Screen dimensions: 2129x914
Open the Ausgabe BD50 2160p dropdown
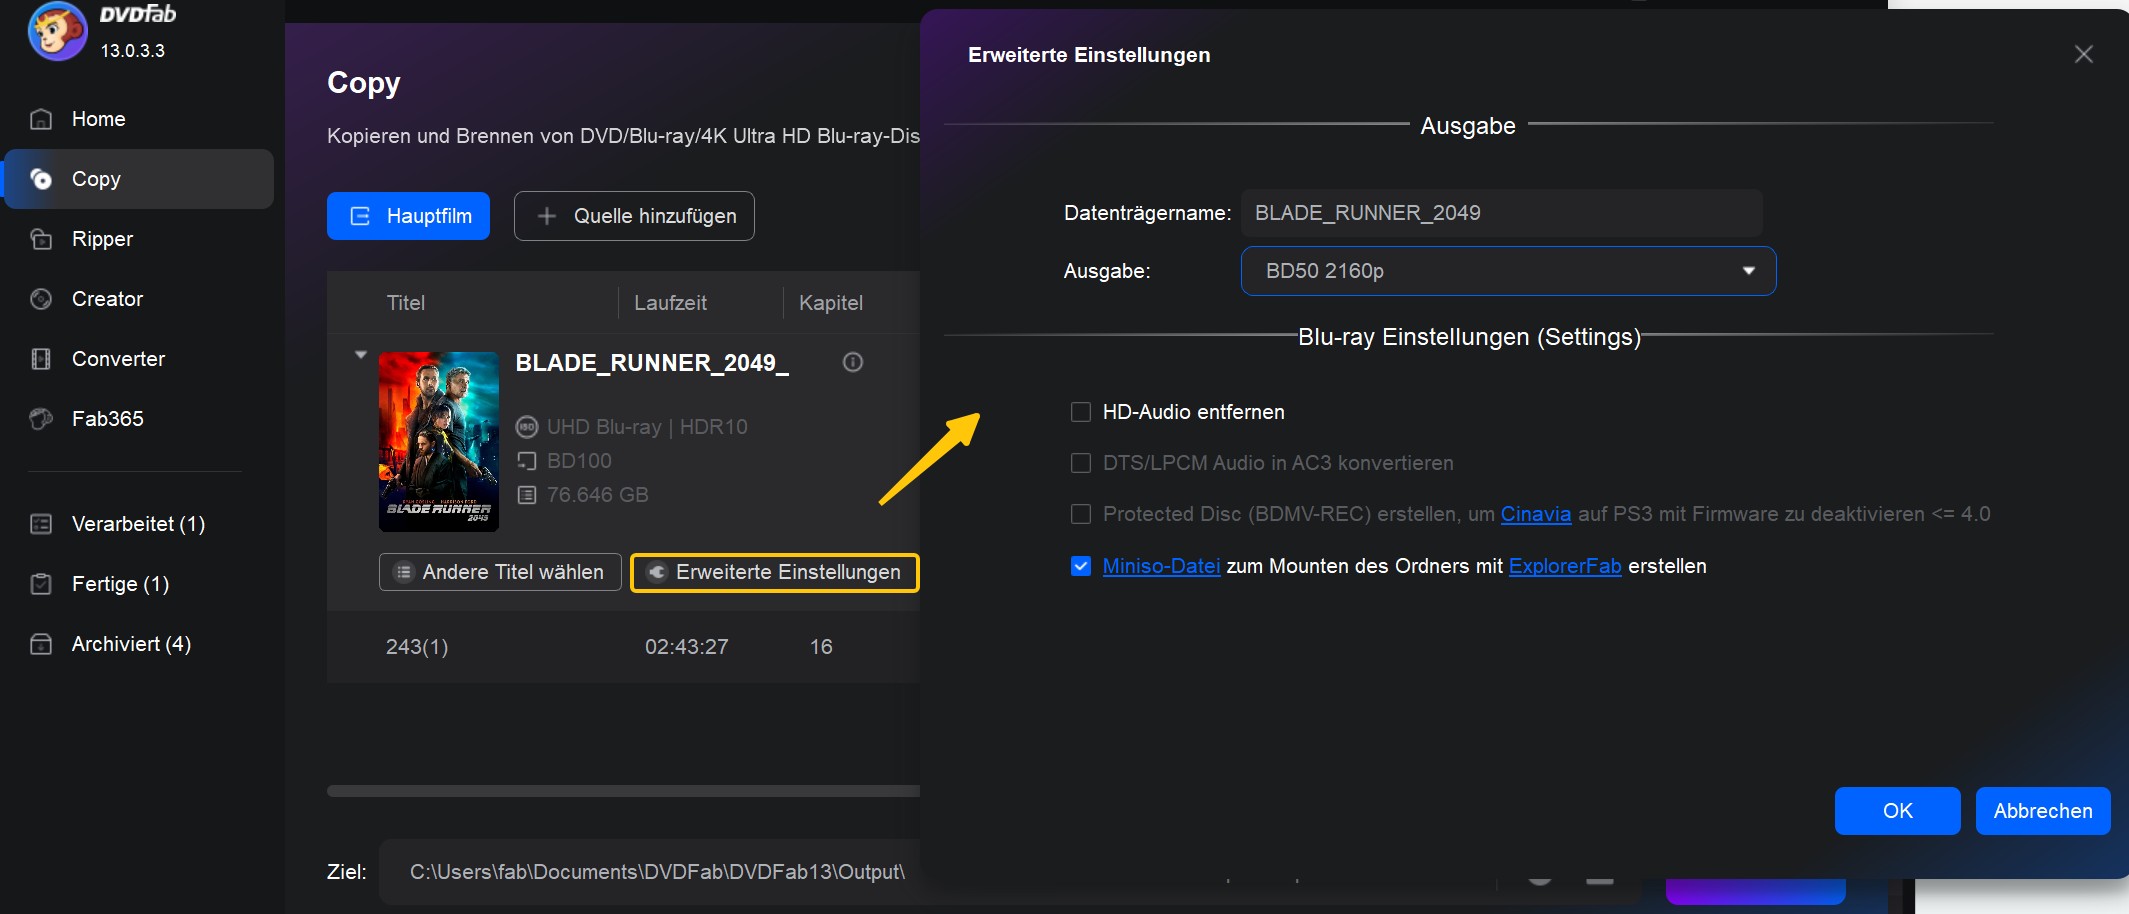(1508, 271)
